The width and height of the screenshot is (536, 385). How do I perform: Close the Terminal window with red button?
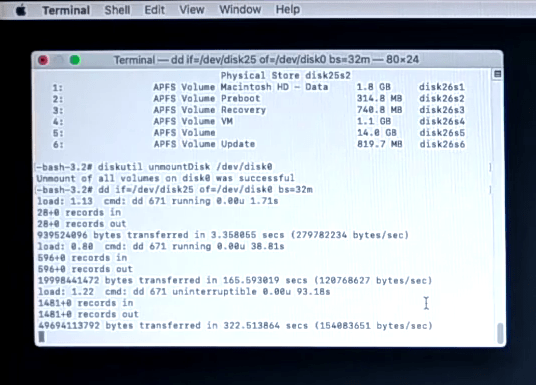43,60
